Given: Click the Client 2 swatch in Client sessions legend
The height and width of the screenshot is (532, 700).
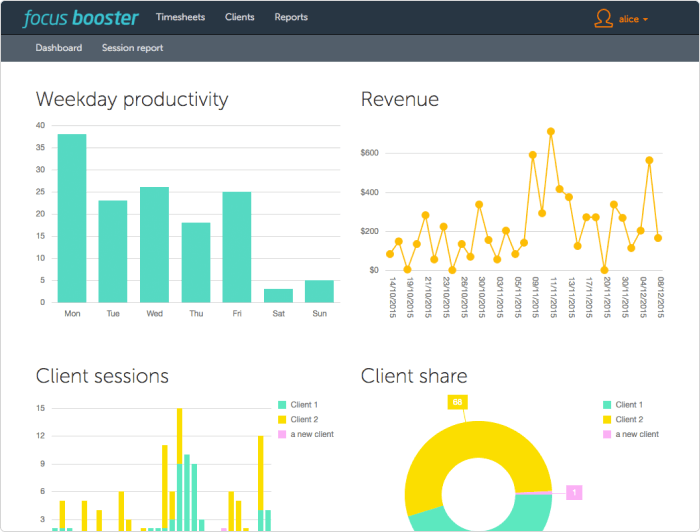Looking at the screenshot, I should (x=282, y=420).
